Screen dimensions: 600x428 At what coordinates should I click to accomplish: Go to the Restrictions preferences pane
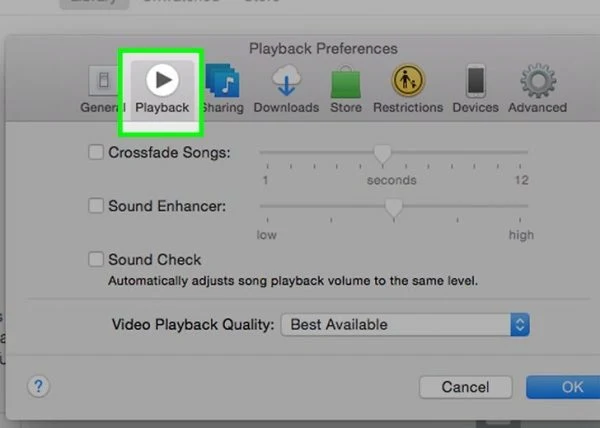408,89
